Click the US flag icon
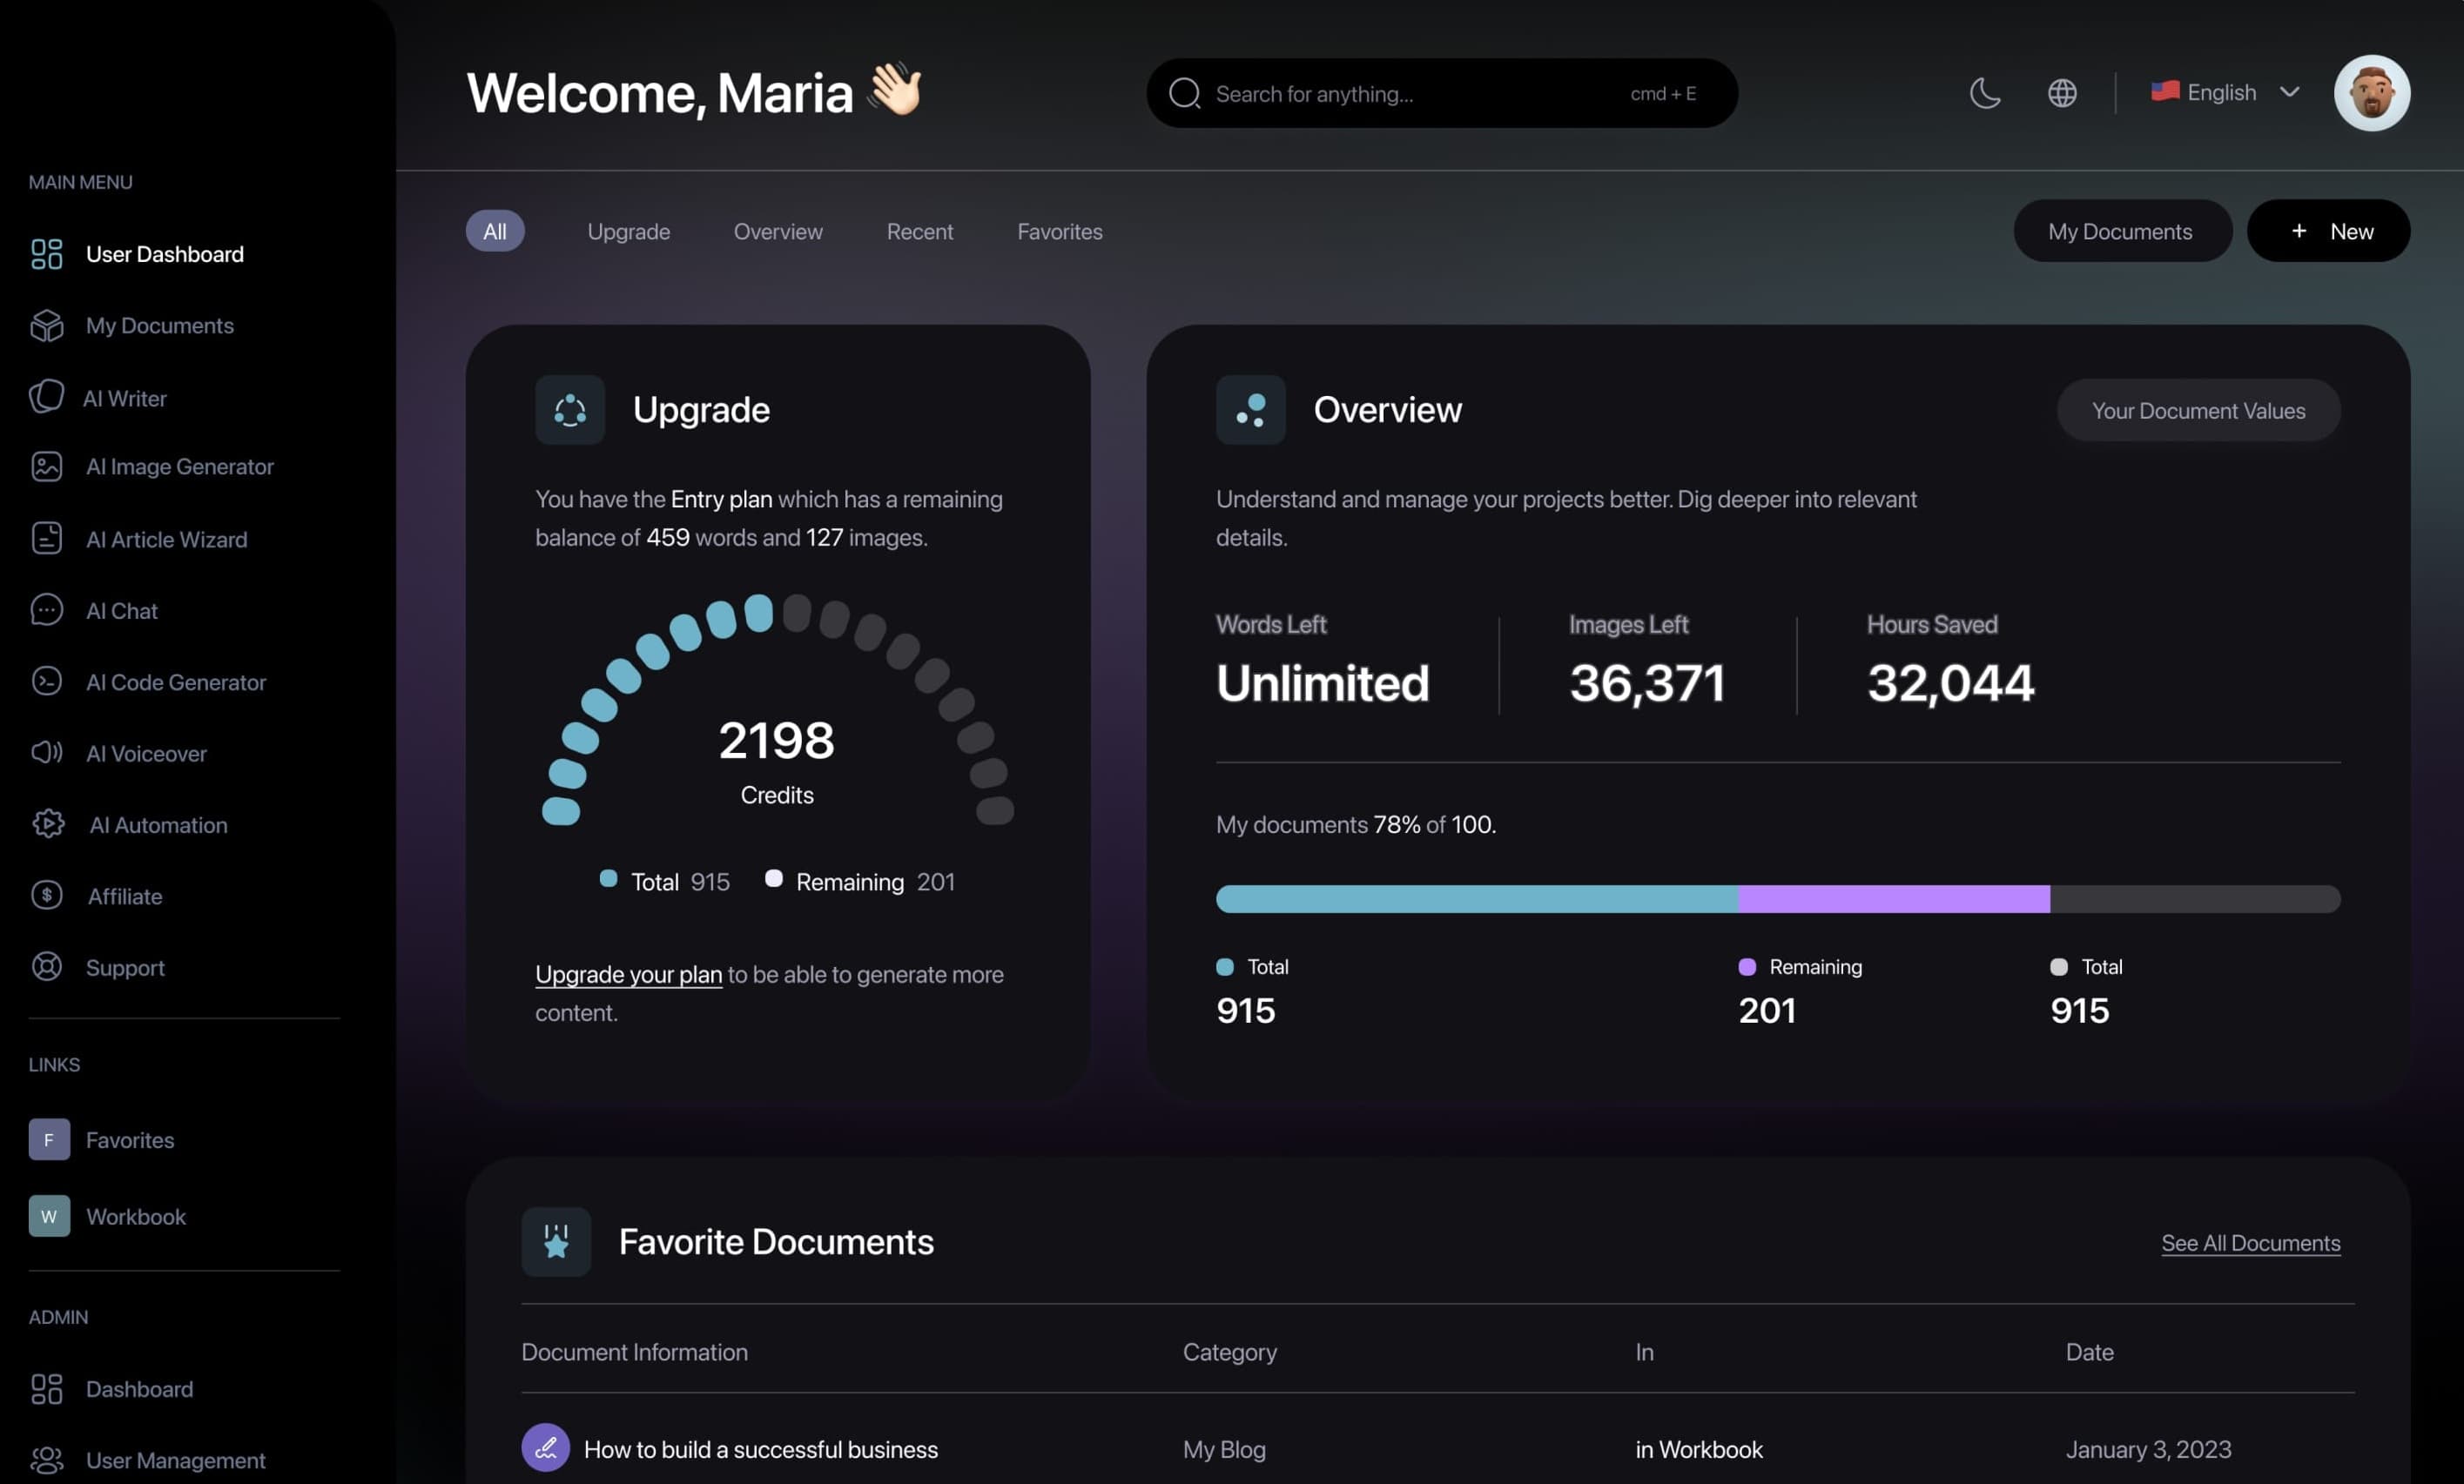2464x1484 pixels. pyautogui.click(x=2165, y=92)
